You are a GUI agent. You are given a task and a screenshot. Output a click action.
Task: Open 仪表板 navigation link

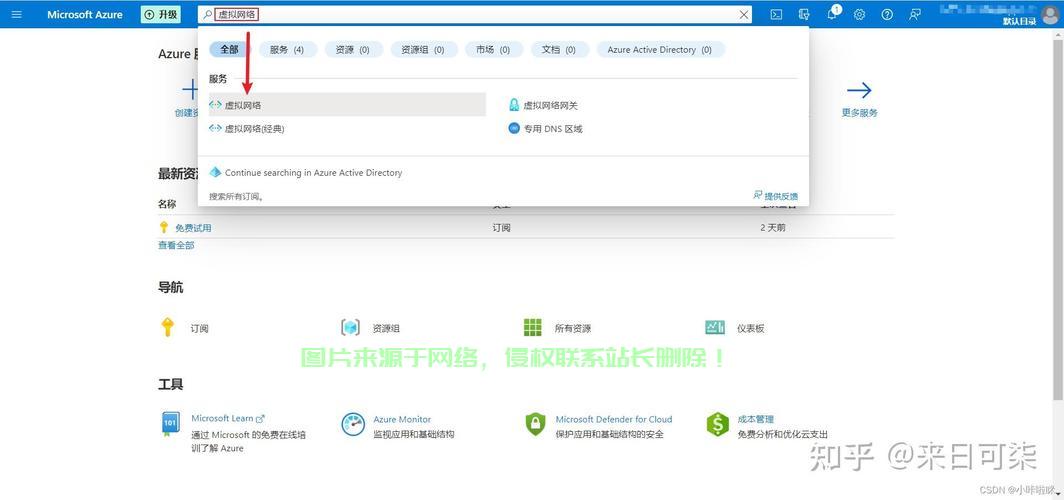pos(751,328)
